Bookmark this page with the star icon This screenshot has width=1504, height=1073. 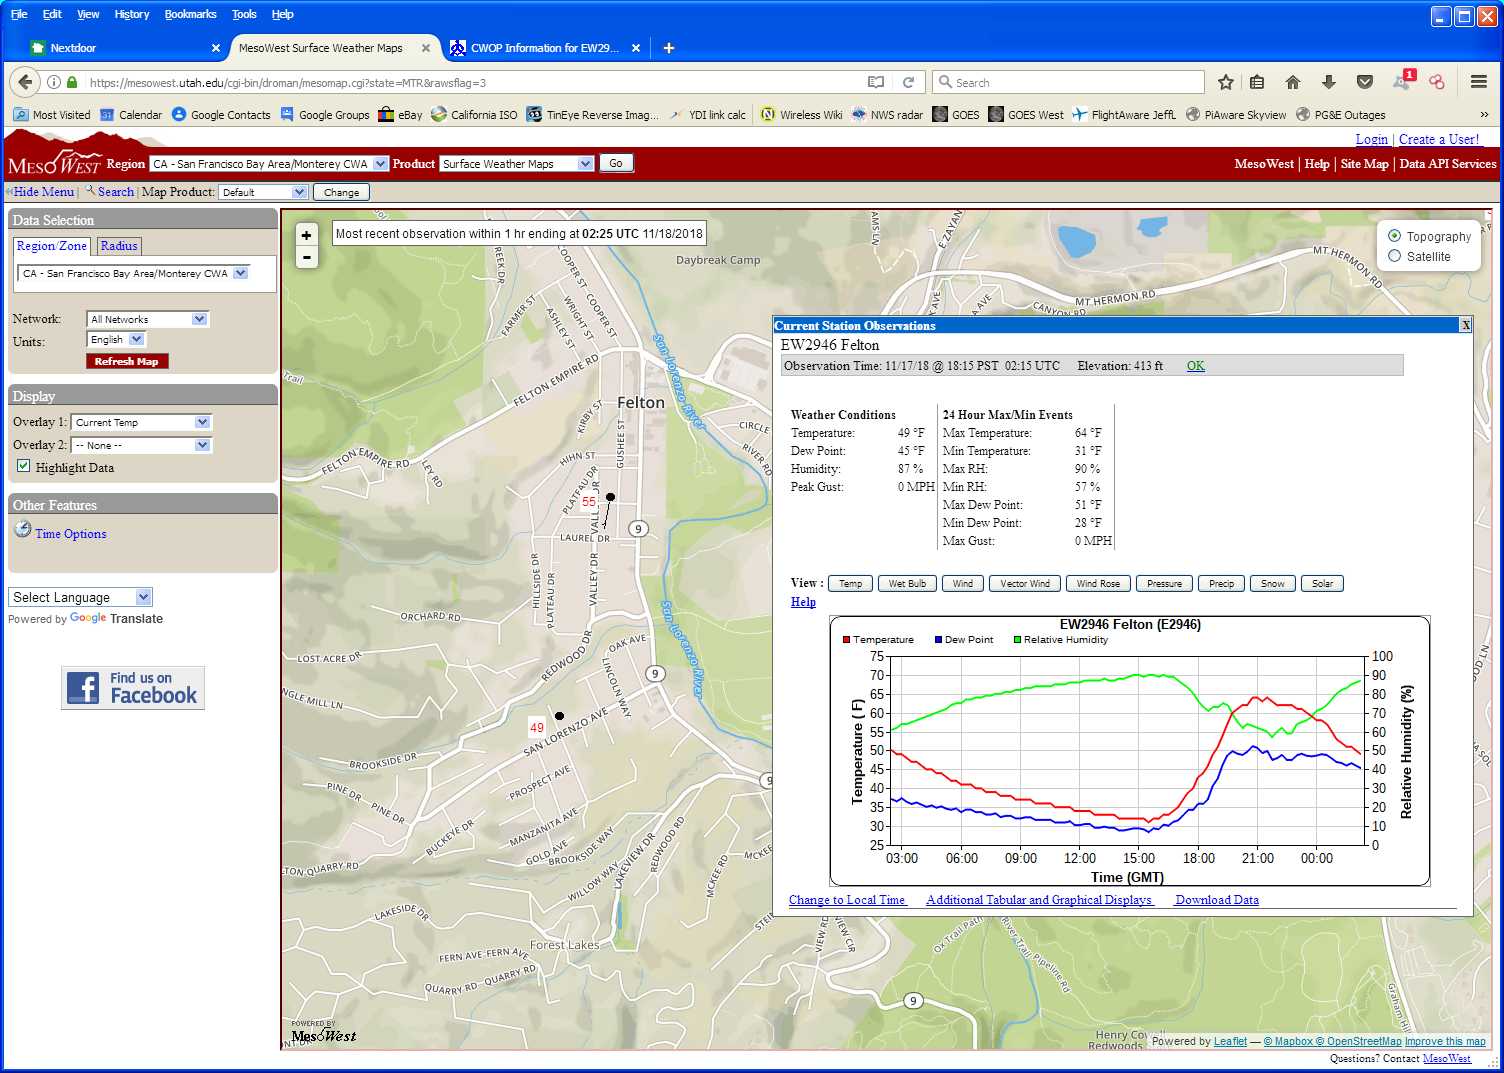click(1225, 82)
